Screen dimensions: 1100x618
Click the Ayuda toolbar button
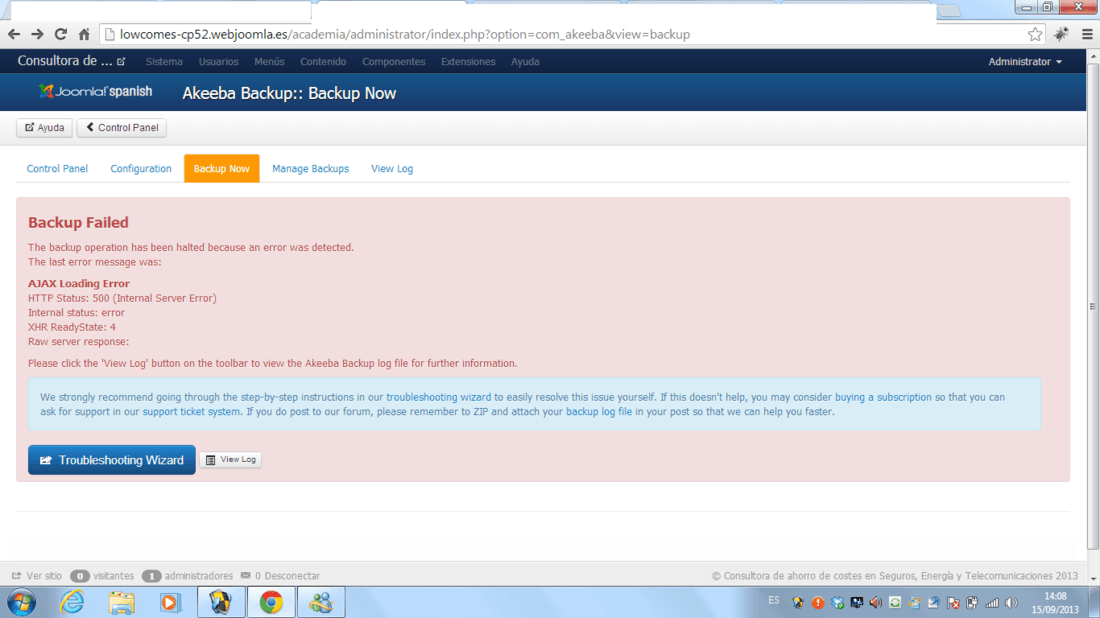coord(44,128)
